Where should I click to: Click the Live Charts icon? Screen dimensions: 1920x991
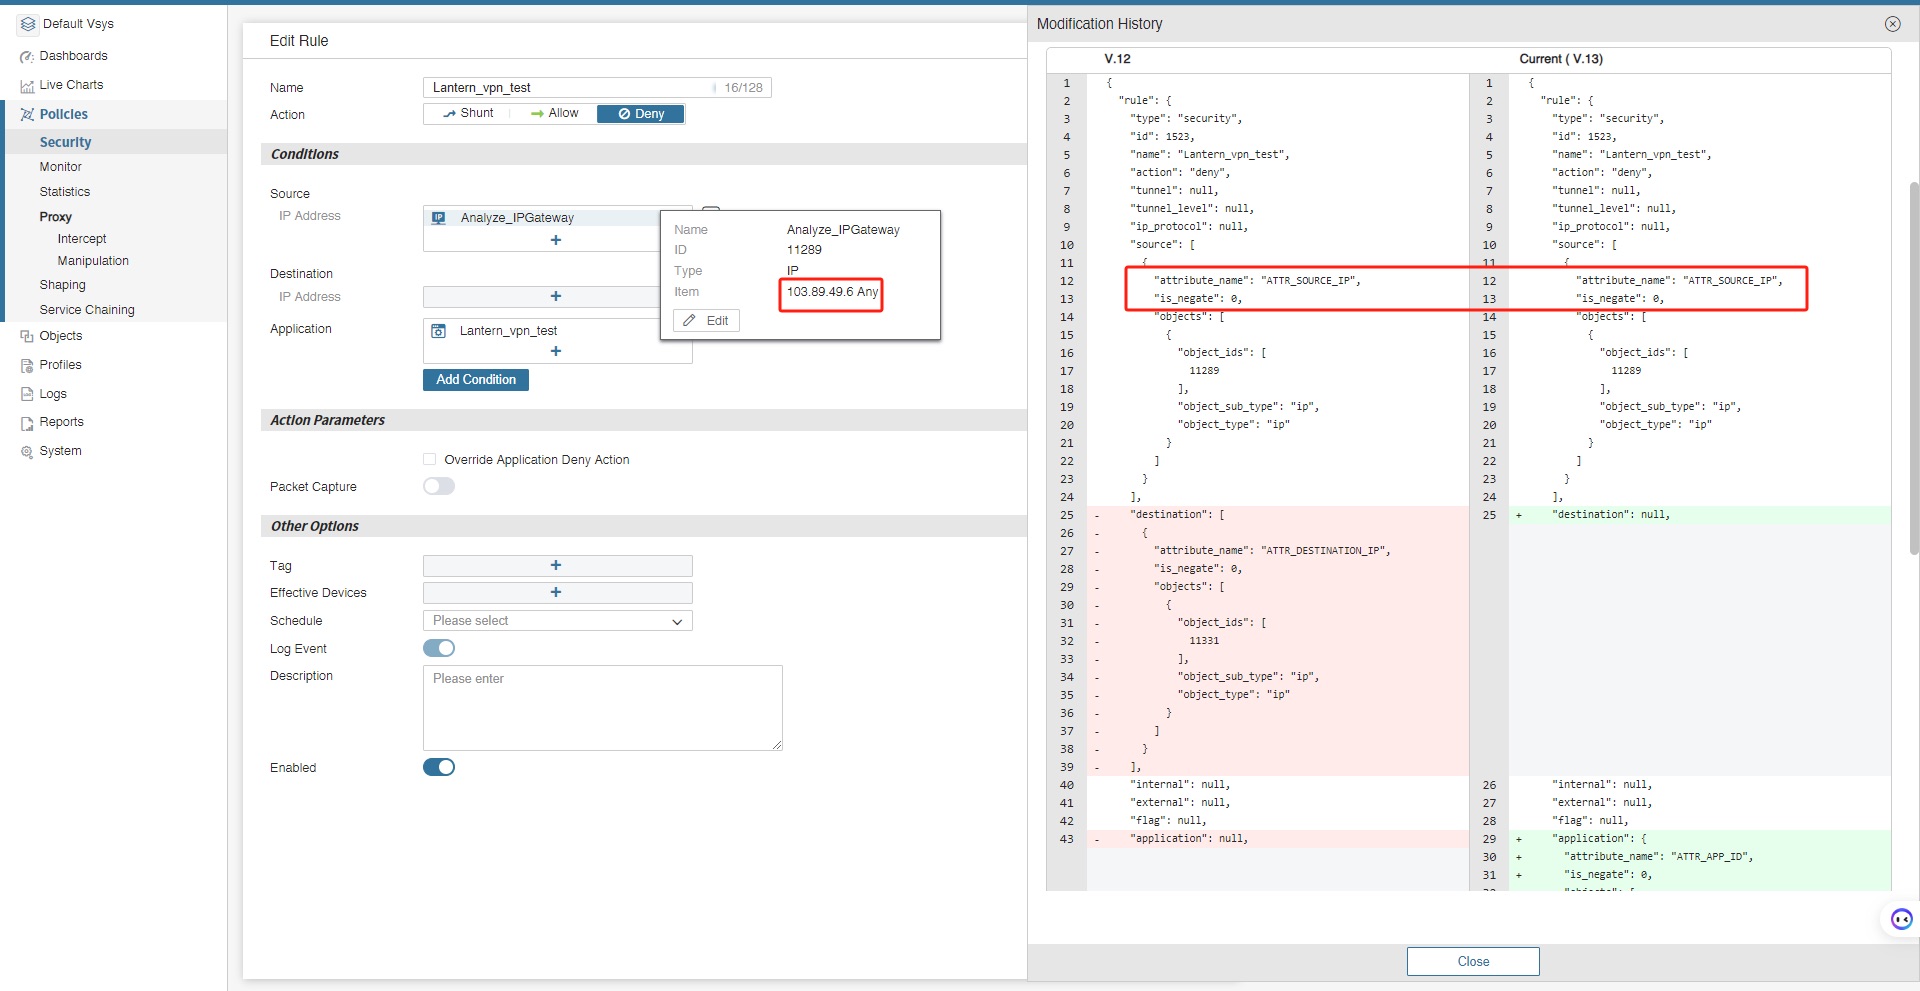27,86
